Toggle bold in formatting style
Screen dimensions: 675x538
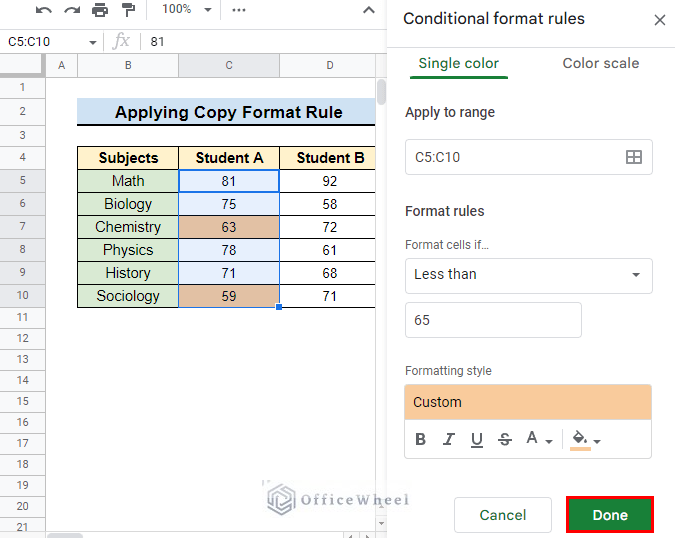(x=420, y=439)
